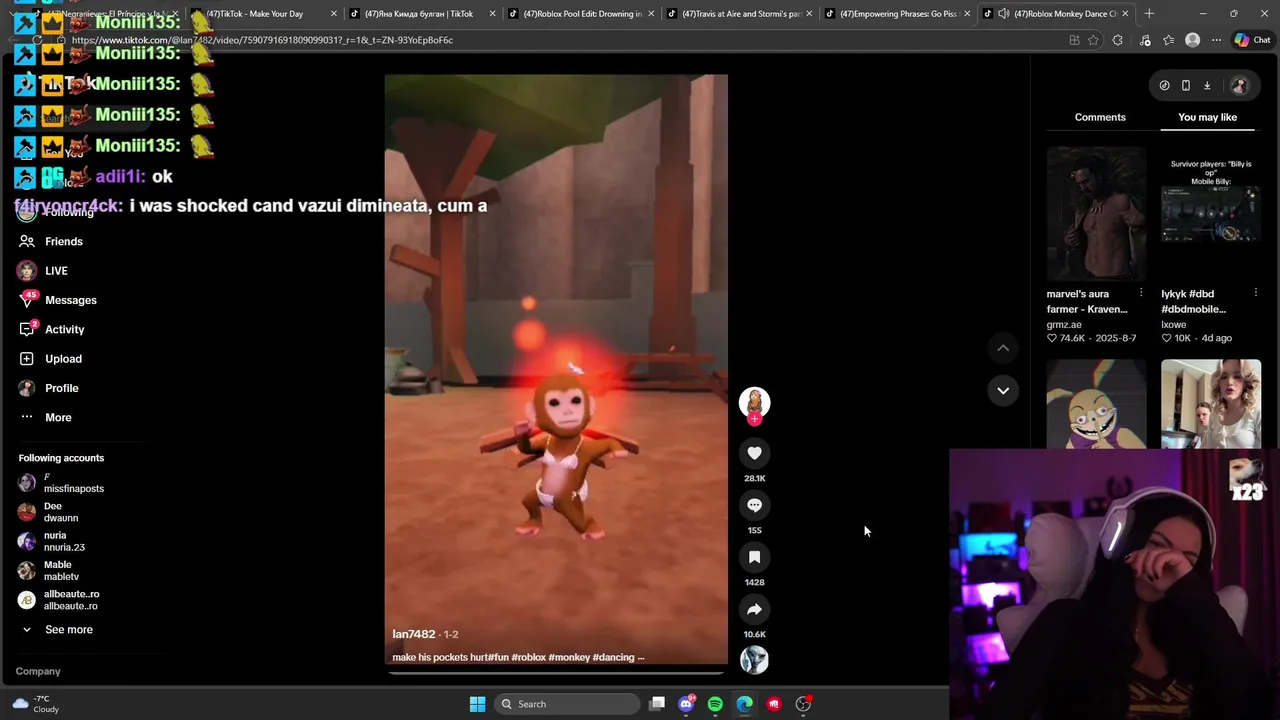The height and width of the screenshot is (720, 1280).
Task: Open a new browser tab with plus
Action: [1149, 14]
